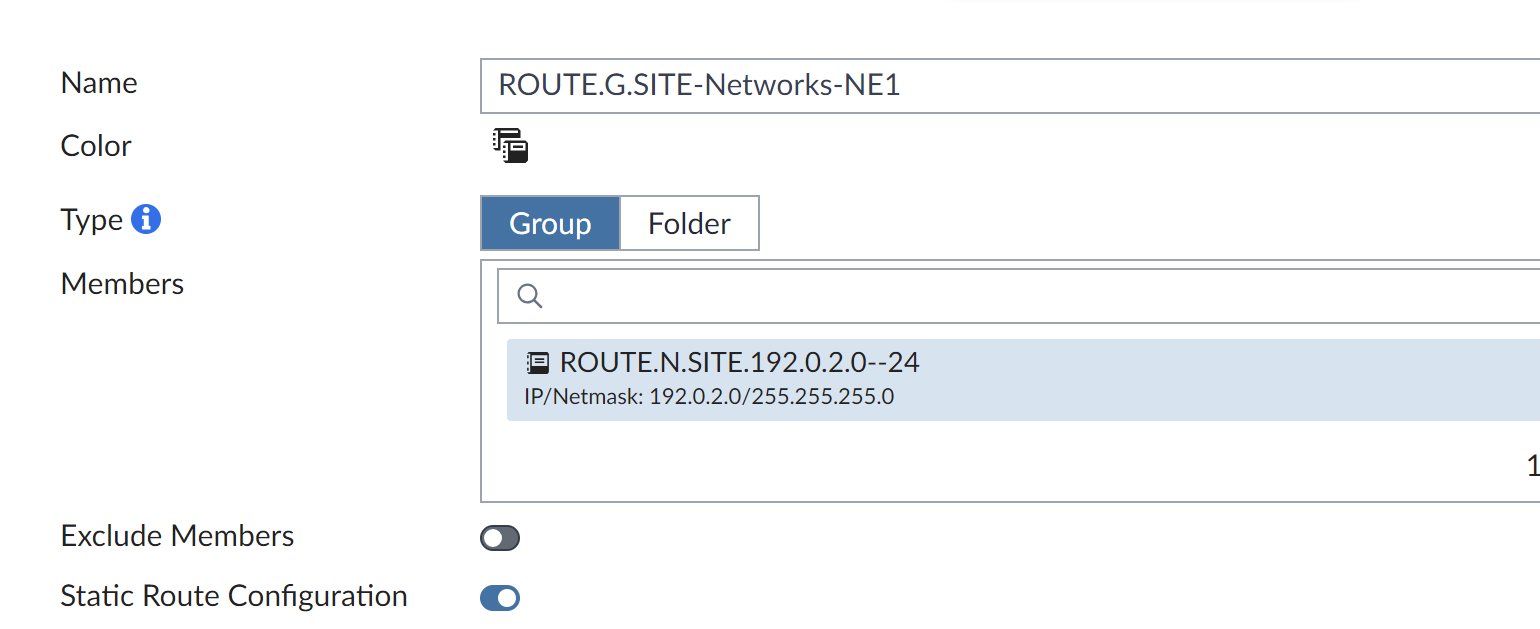
Task: Click the Members label
Action: [x=122, y=284]
